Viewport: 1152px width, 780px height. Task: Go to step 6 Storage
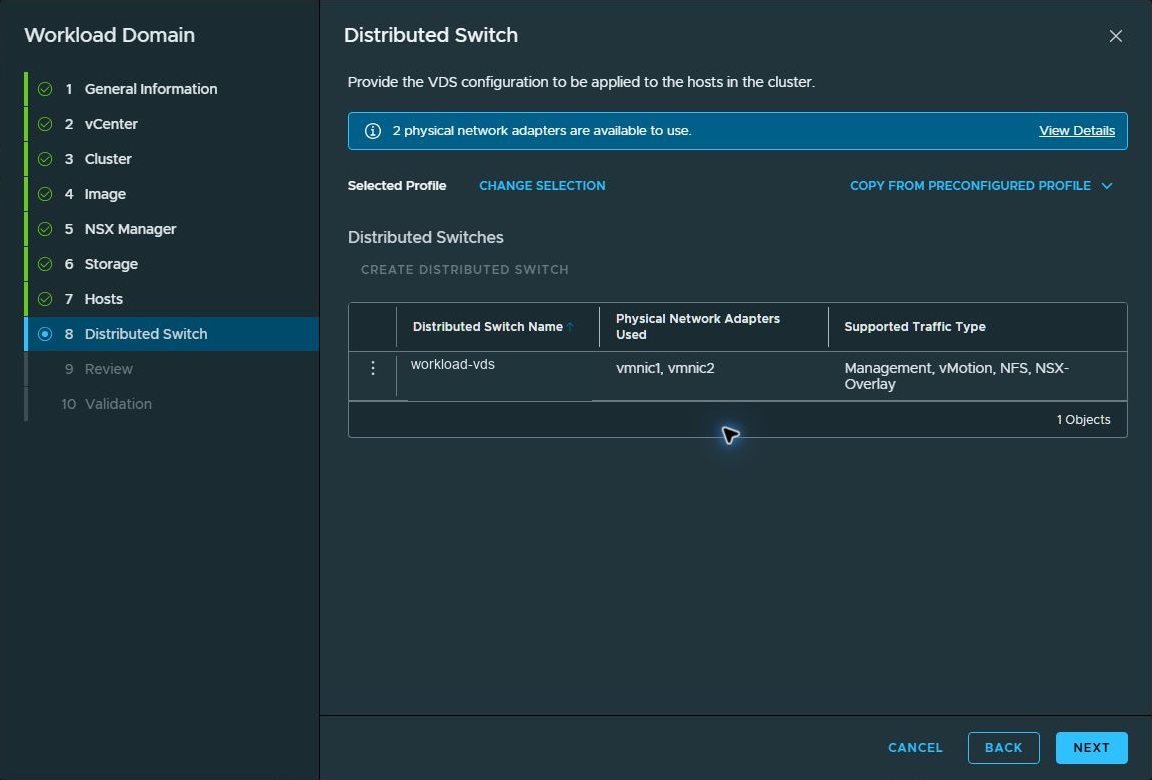(173, 264)
